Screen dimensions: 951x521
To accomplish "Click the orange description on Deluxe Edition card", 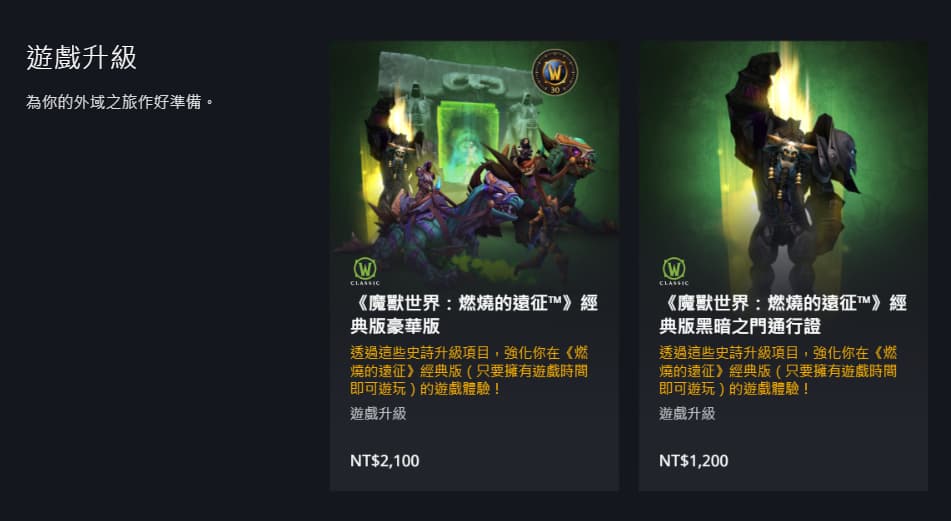I will pos(469,371).
